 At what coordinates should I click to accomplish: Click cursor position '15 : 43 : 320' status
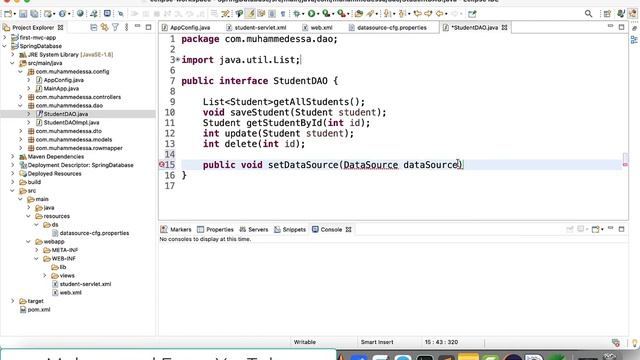point(441,342)
